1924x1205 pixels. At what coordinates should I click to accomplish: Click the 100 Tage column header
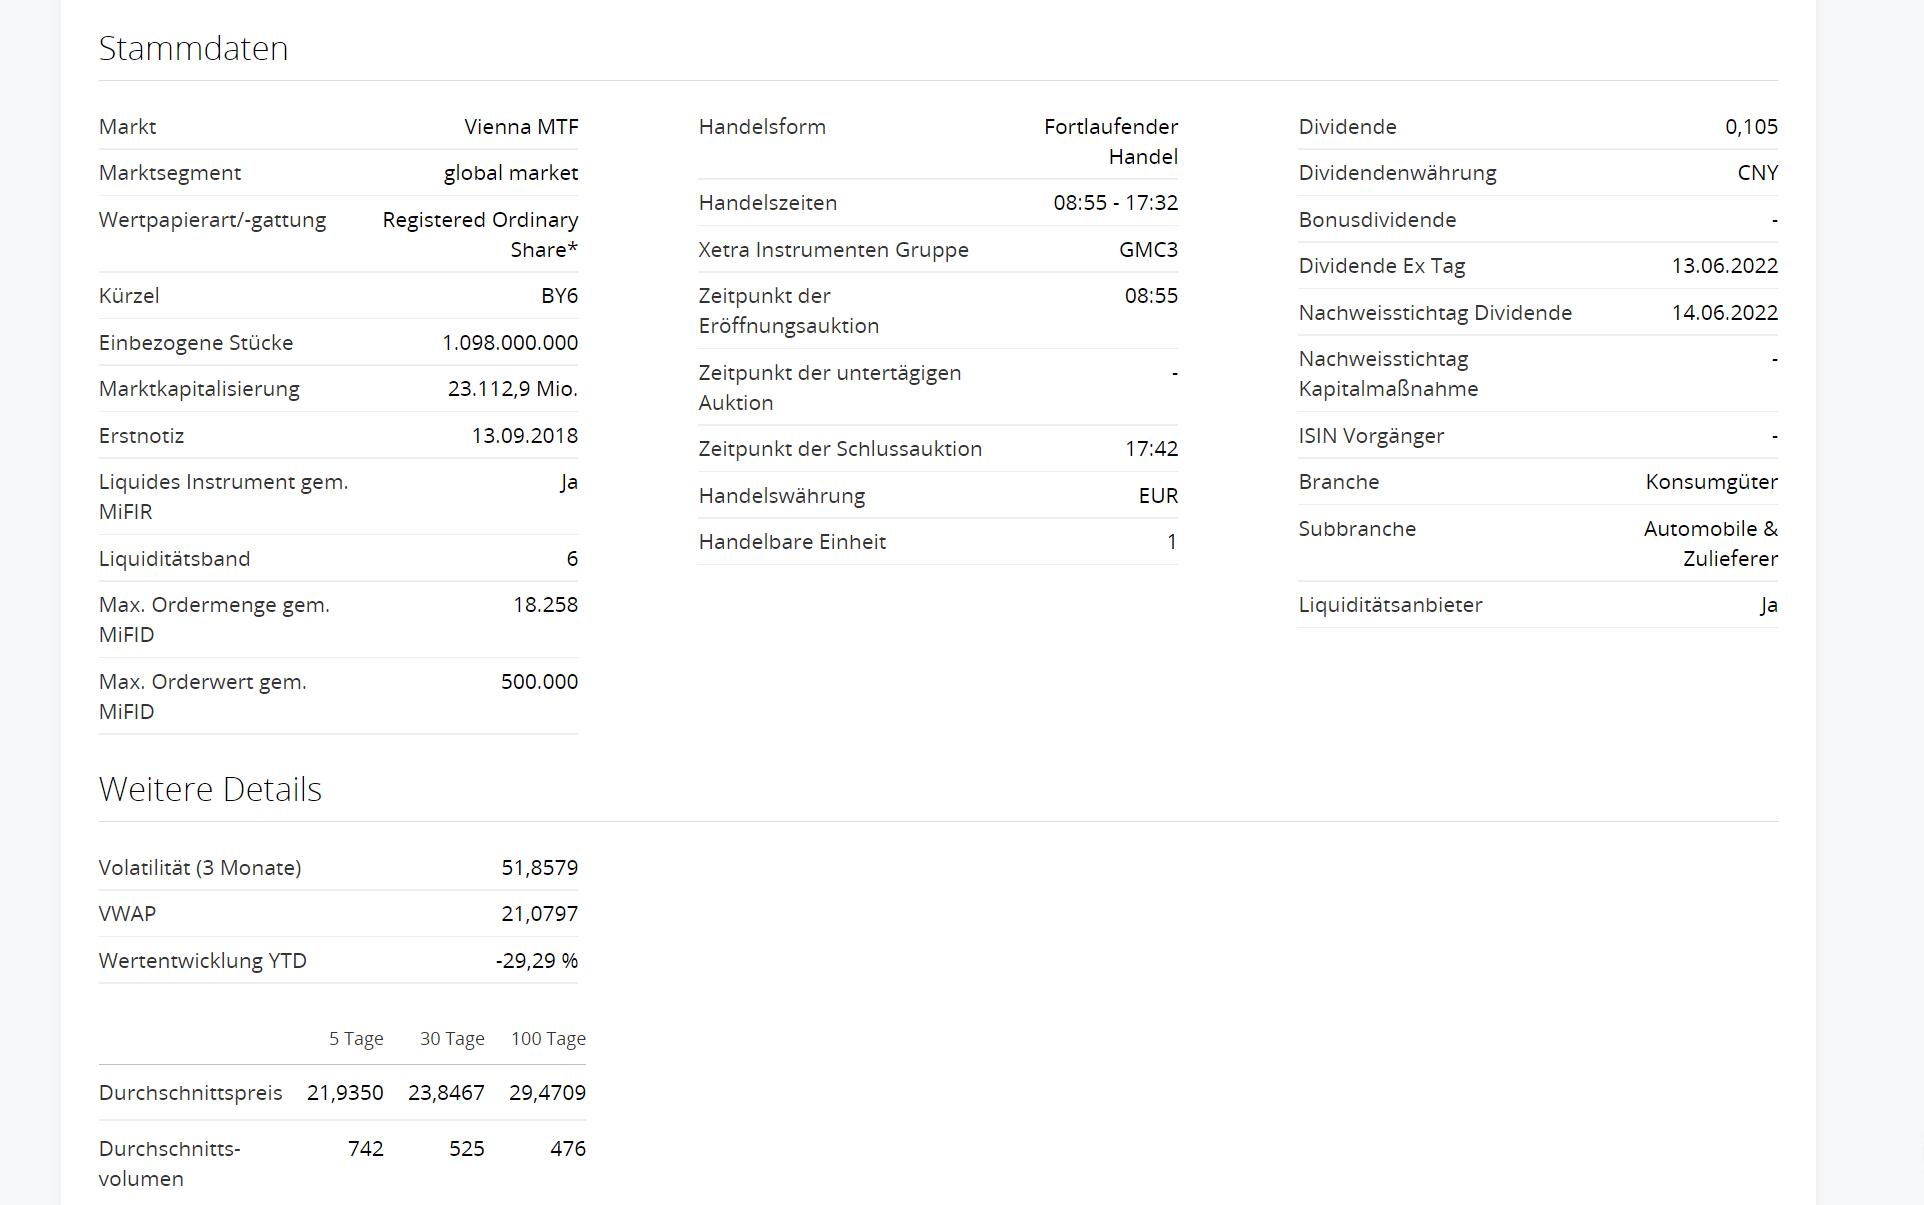pos(548,1039)
